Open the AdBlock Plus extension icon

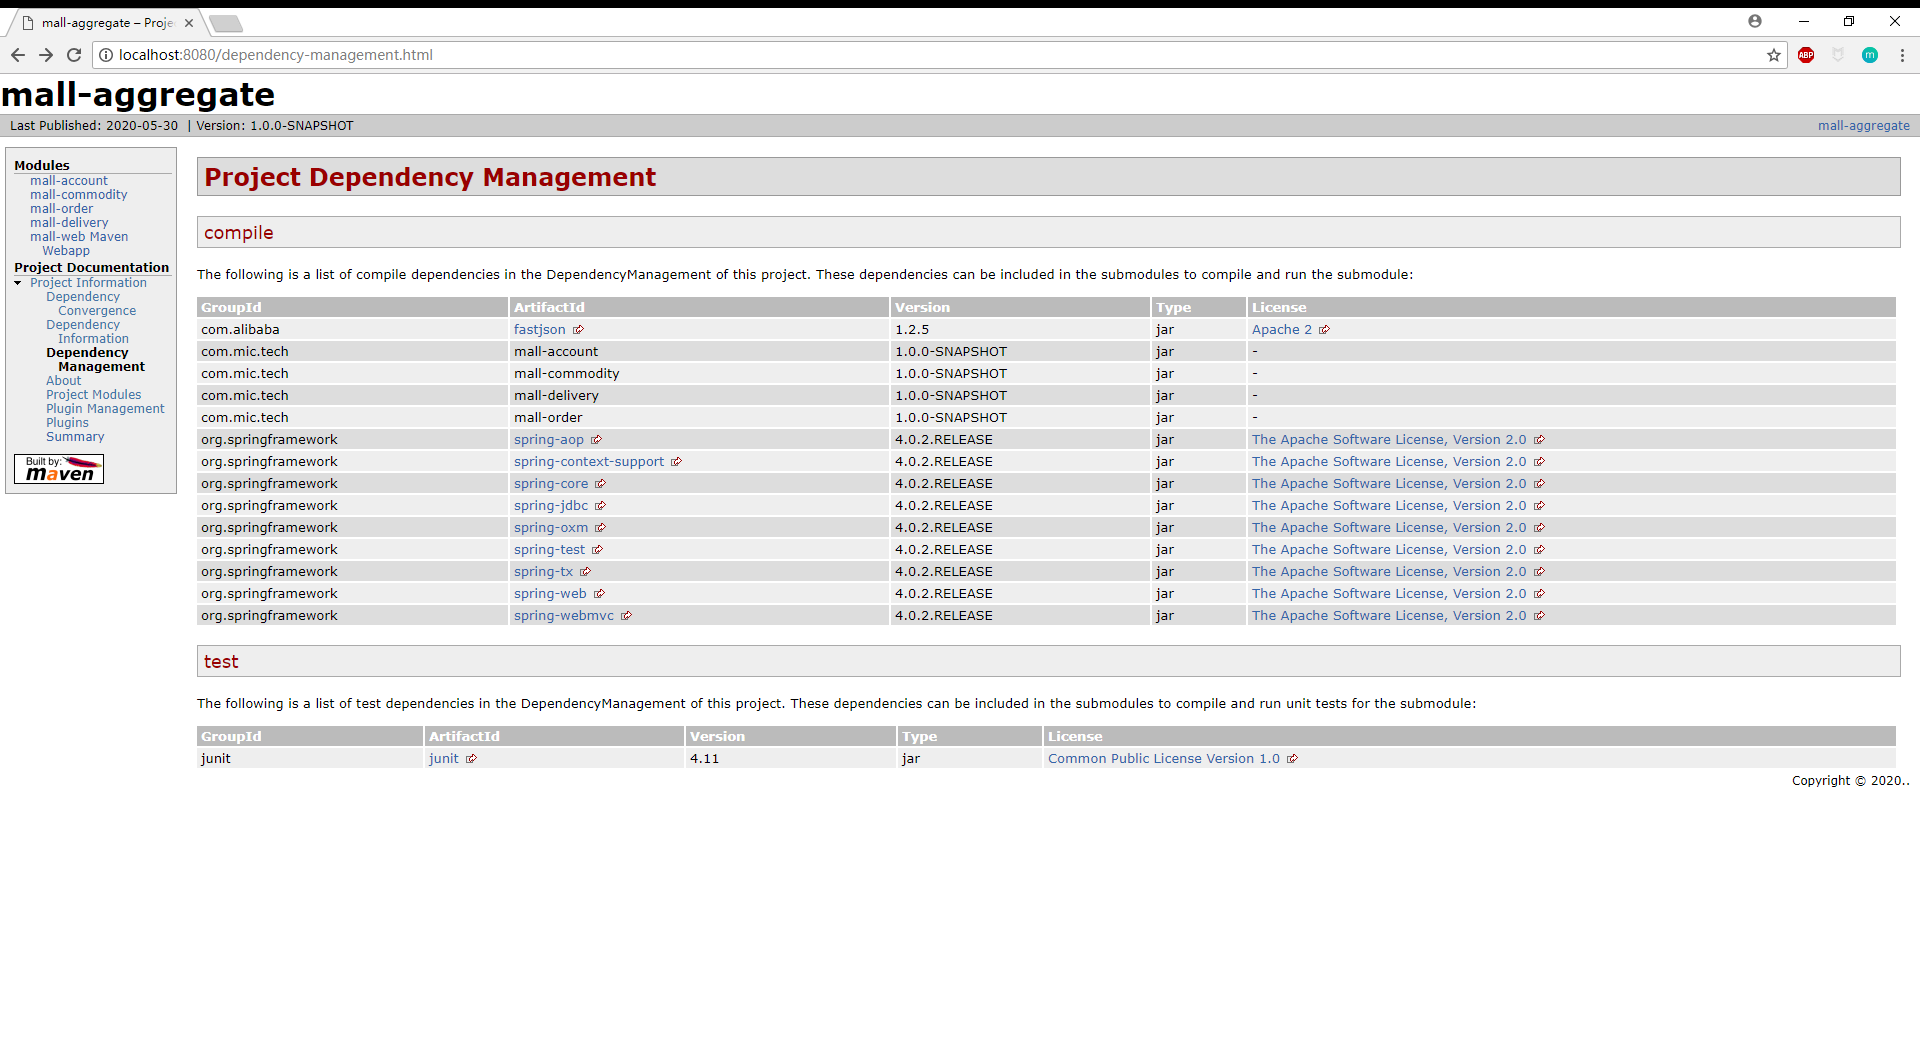1806,55
